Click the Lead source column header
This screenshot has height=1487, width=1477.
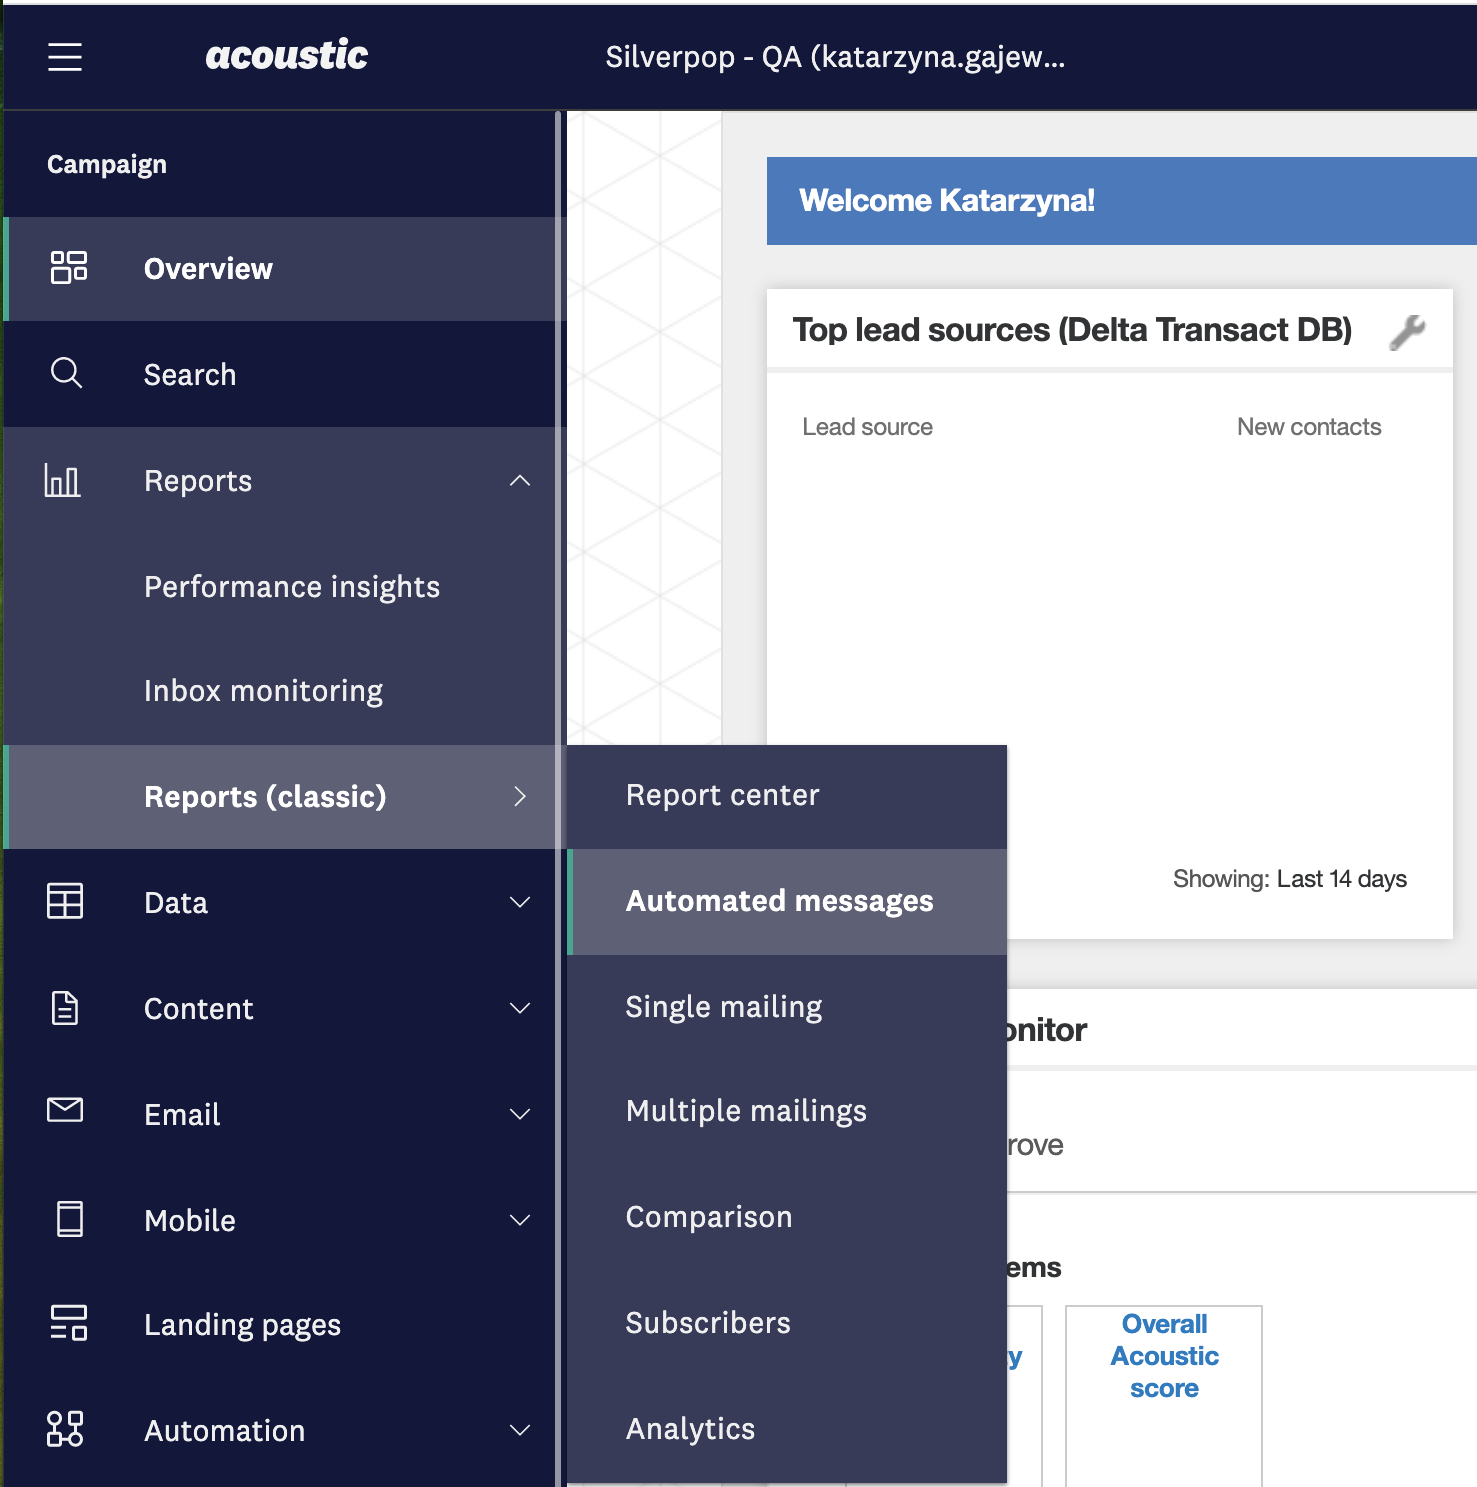867,427
